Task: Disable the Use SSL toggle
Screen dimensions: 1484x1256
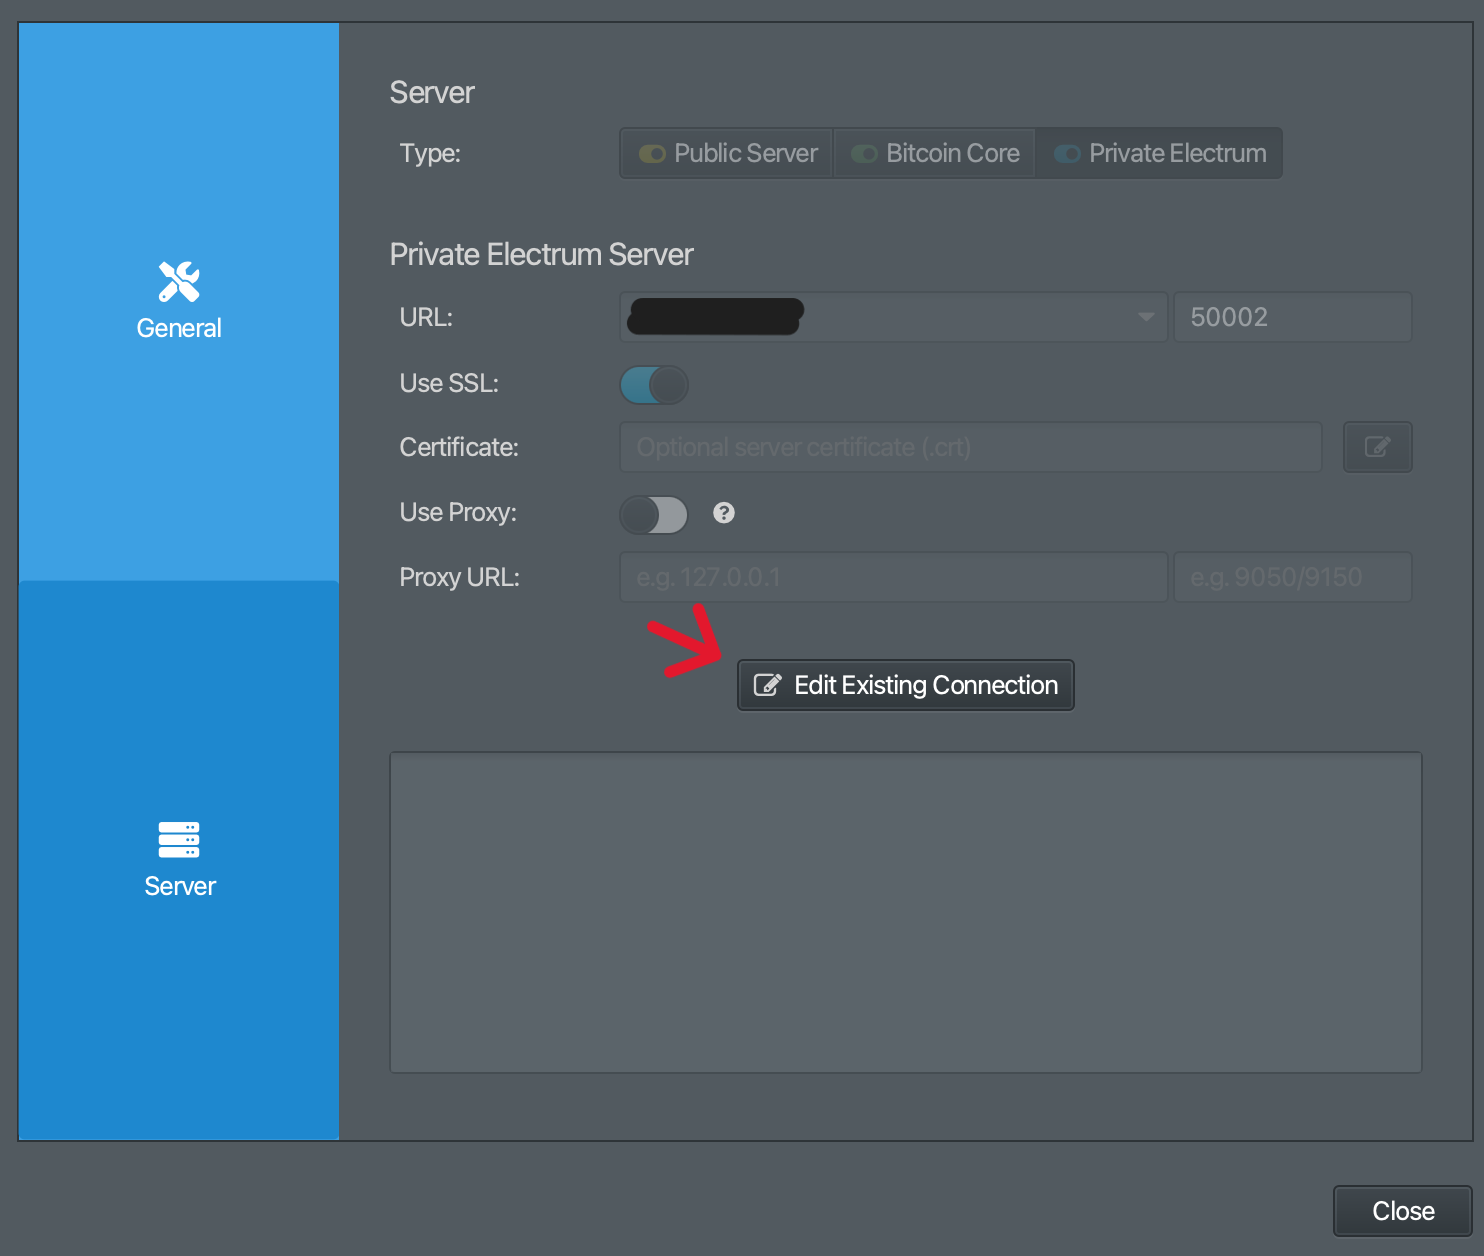Action: 653,384
